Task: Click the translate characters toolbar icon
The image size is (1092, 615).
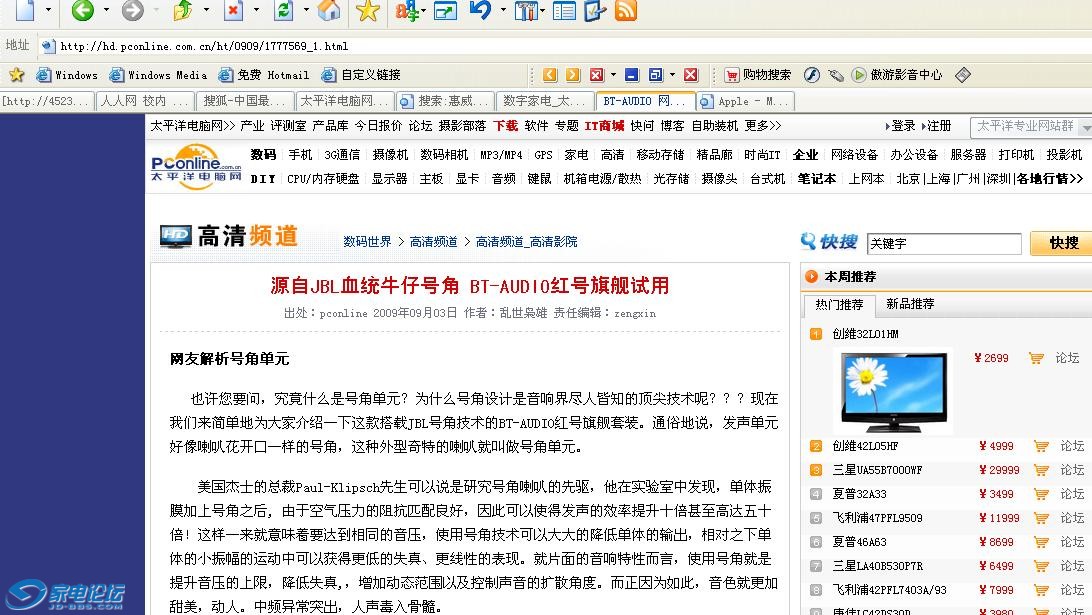Action: pos(408,10)
